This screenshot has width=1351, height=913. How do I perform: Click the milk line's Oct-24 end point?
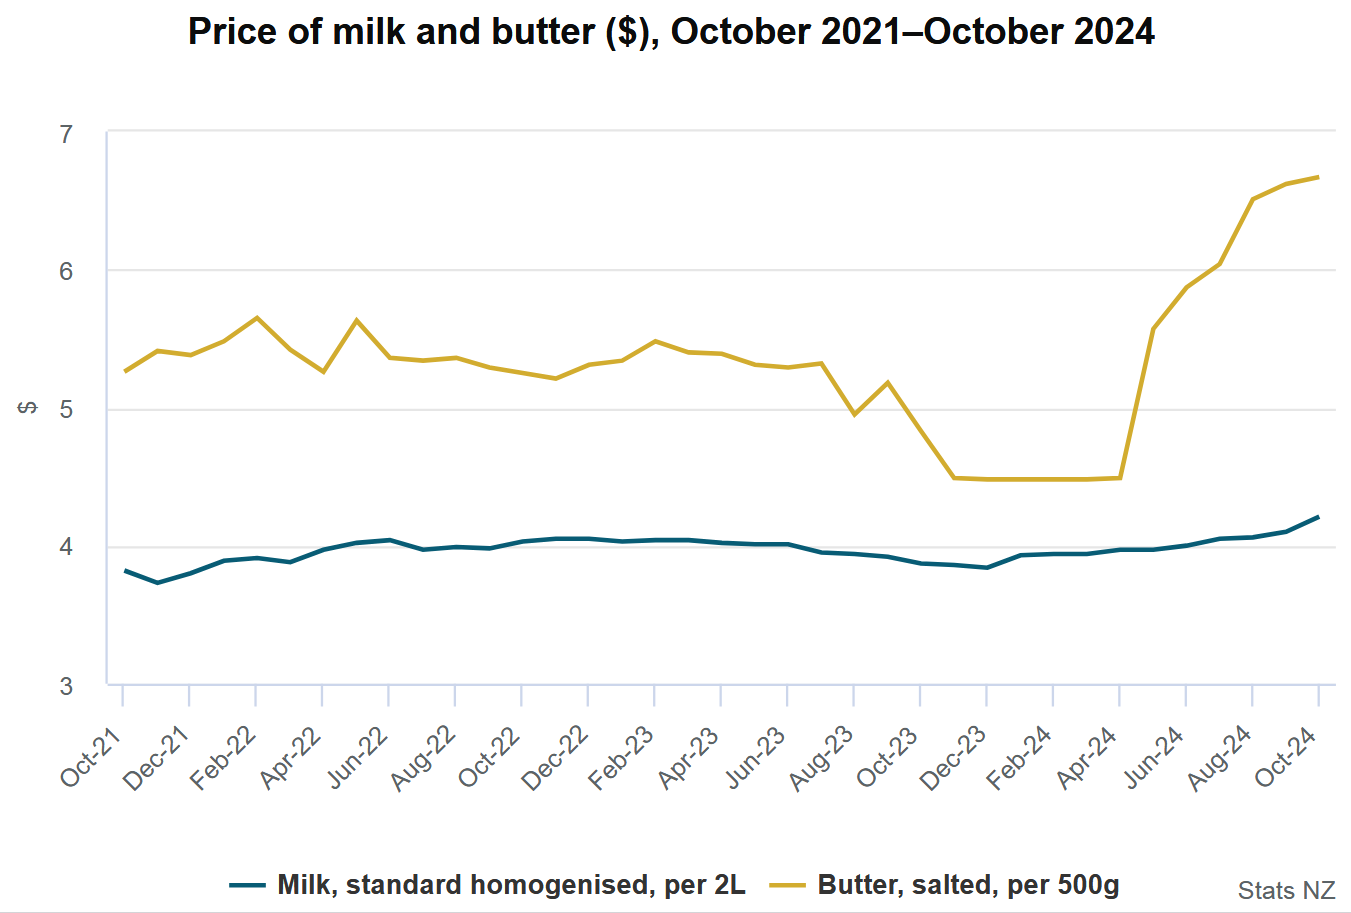click(x=1318, y=517)
